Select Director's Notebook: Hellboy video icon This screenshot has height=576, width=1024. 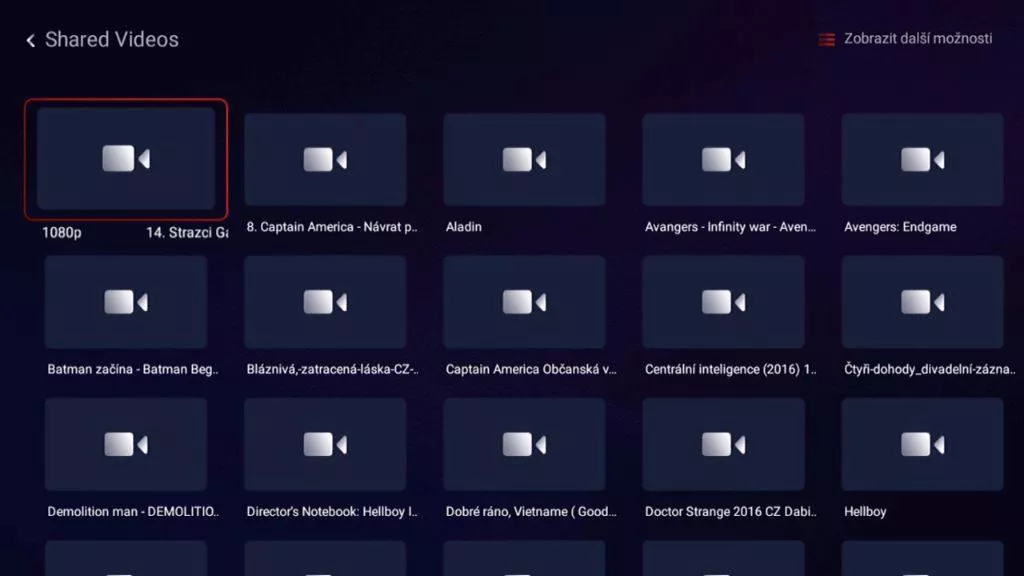pyautogui.click(x=325, y=444)
